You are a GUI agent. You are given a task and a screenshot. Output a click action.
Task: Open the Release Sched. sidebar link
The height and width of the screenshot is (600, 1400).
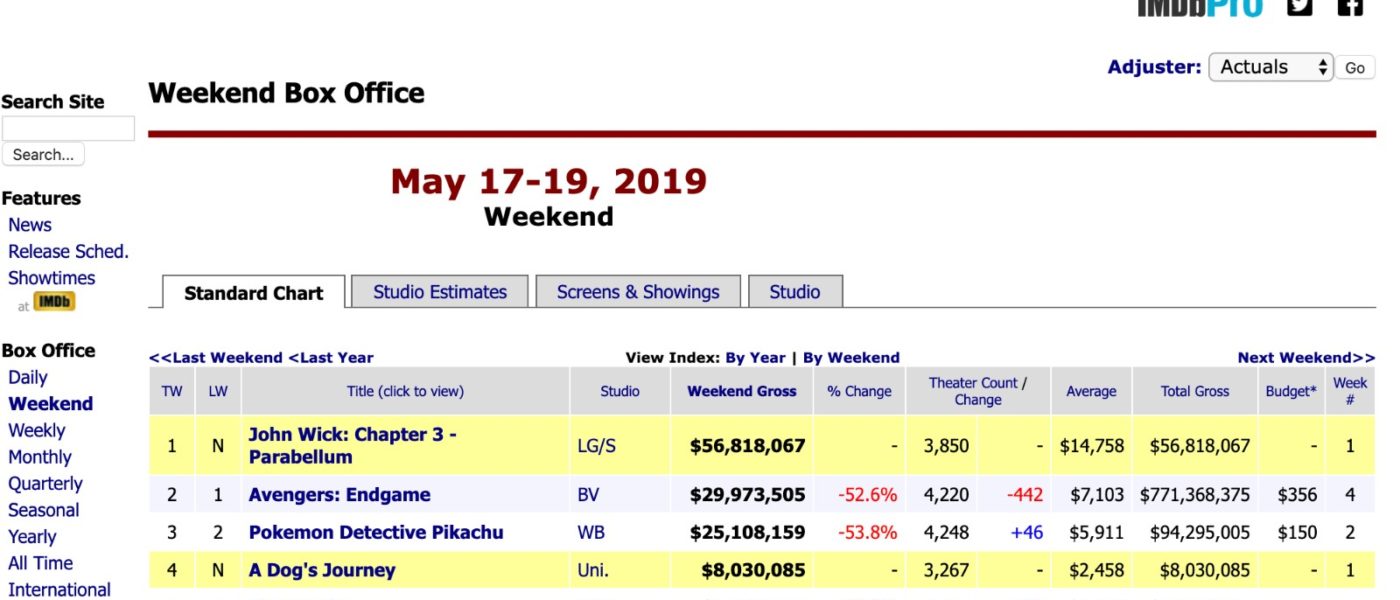click(68, 252)
